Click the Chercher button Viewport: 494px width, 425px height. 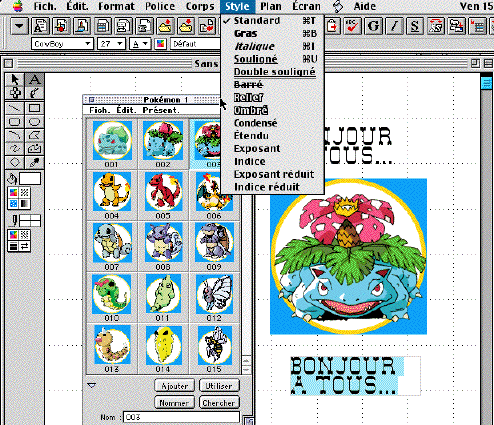219,403
